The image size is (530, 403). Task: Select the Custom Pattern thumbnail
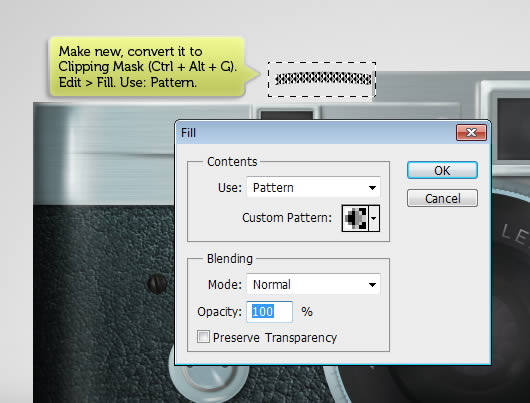pyautogui.click(x=355, y=218)
